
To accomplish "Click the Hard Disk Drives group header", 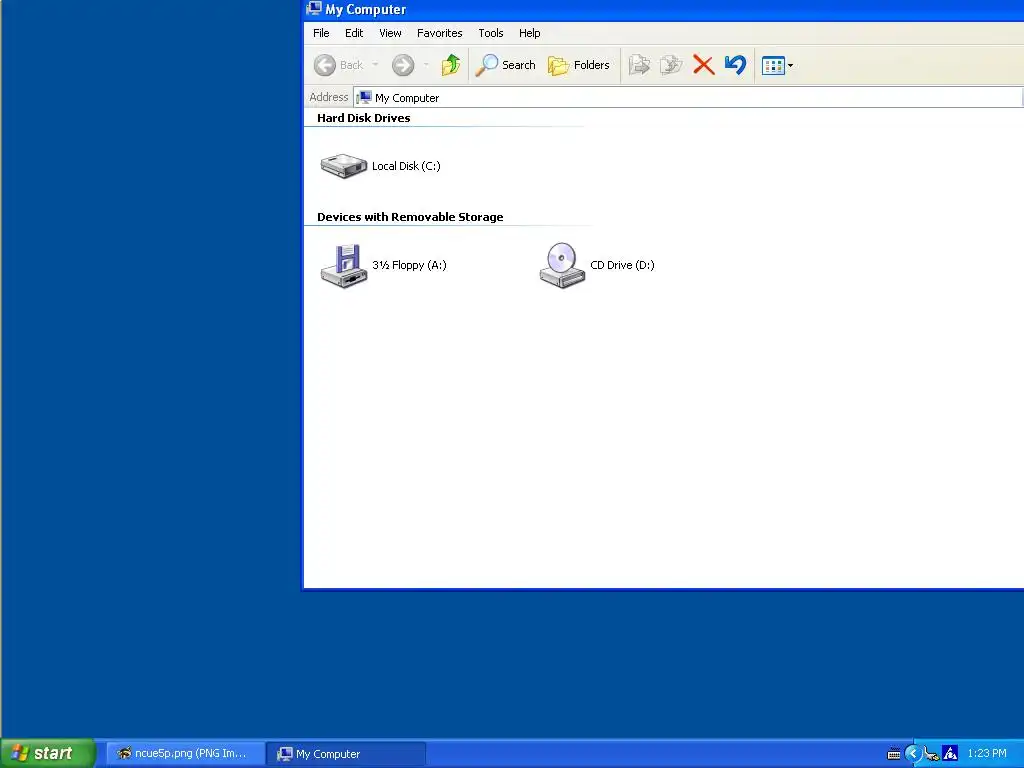I will [x=364, y=118].
